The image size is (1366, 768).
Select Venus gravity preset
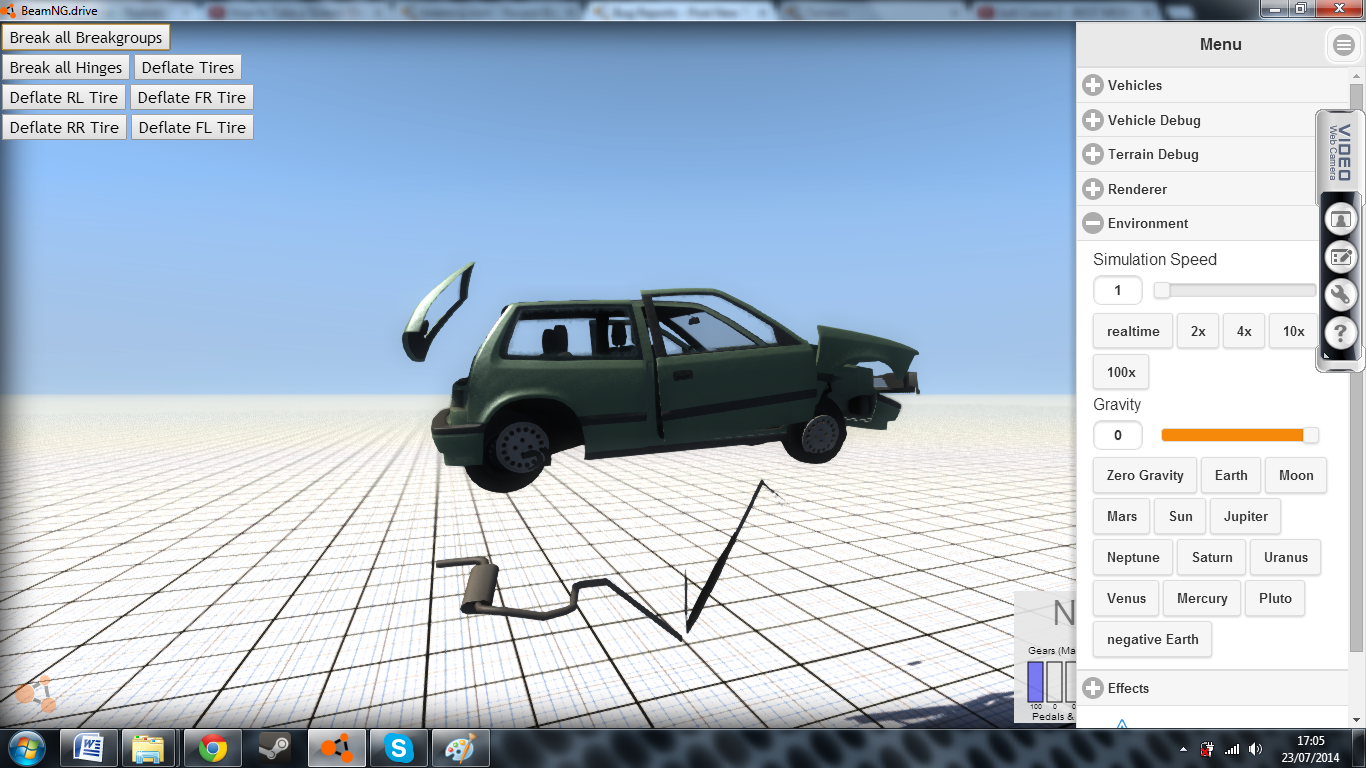pos(1126,598)
